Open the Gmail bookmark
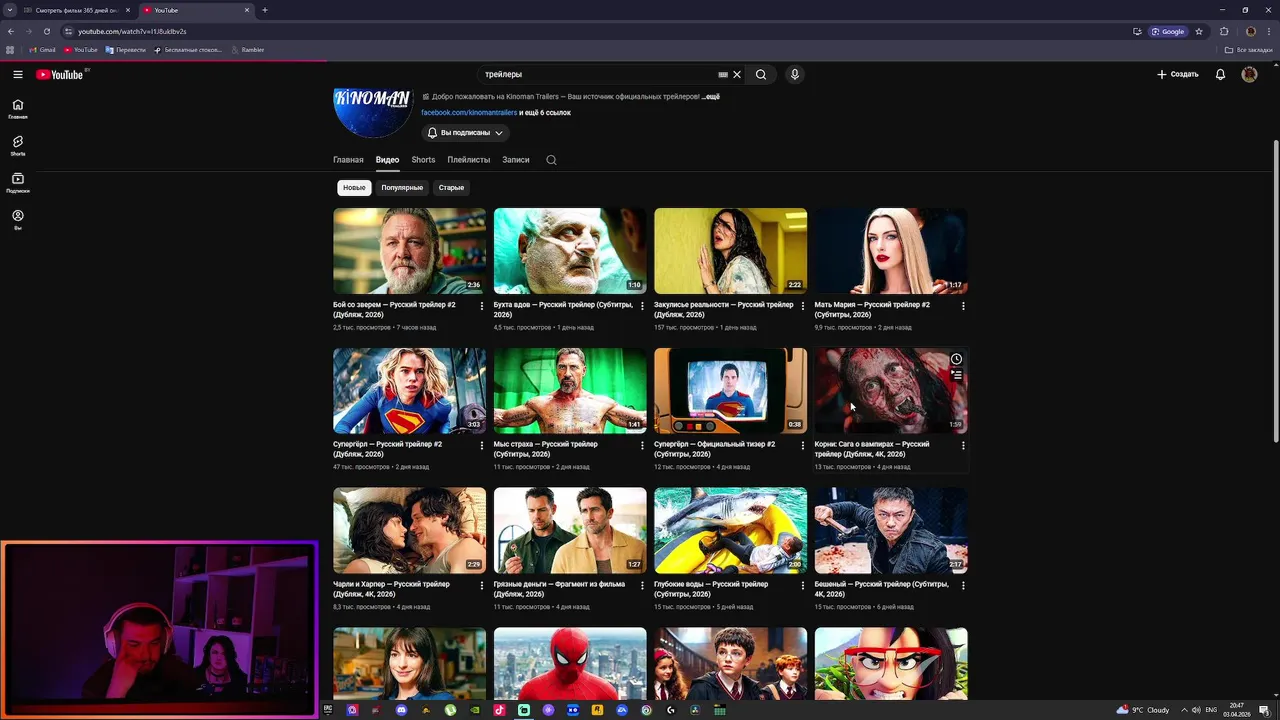Viewport: 1280px width, 720px height. [x=42, y=50]
